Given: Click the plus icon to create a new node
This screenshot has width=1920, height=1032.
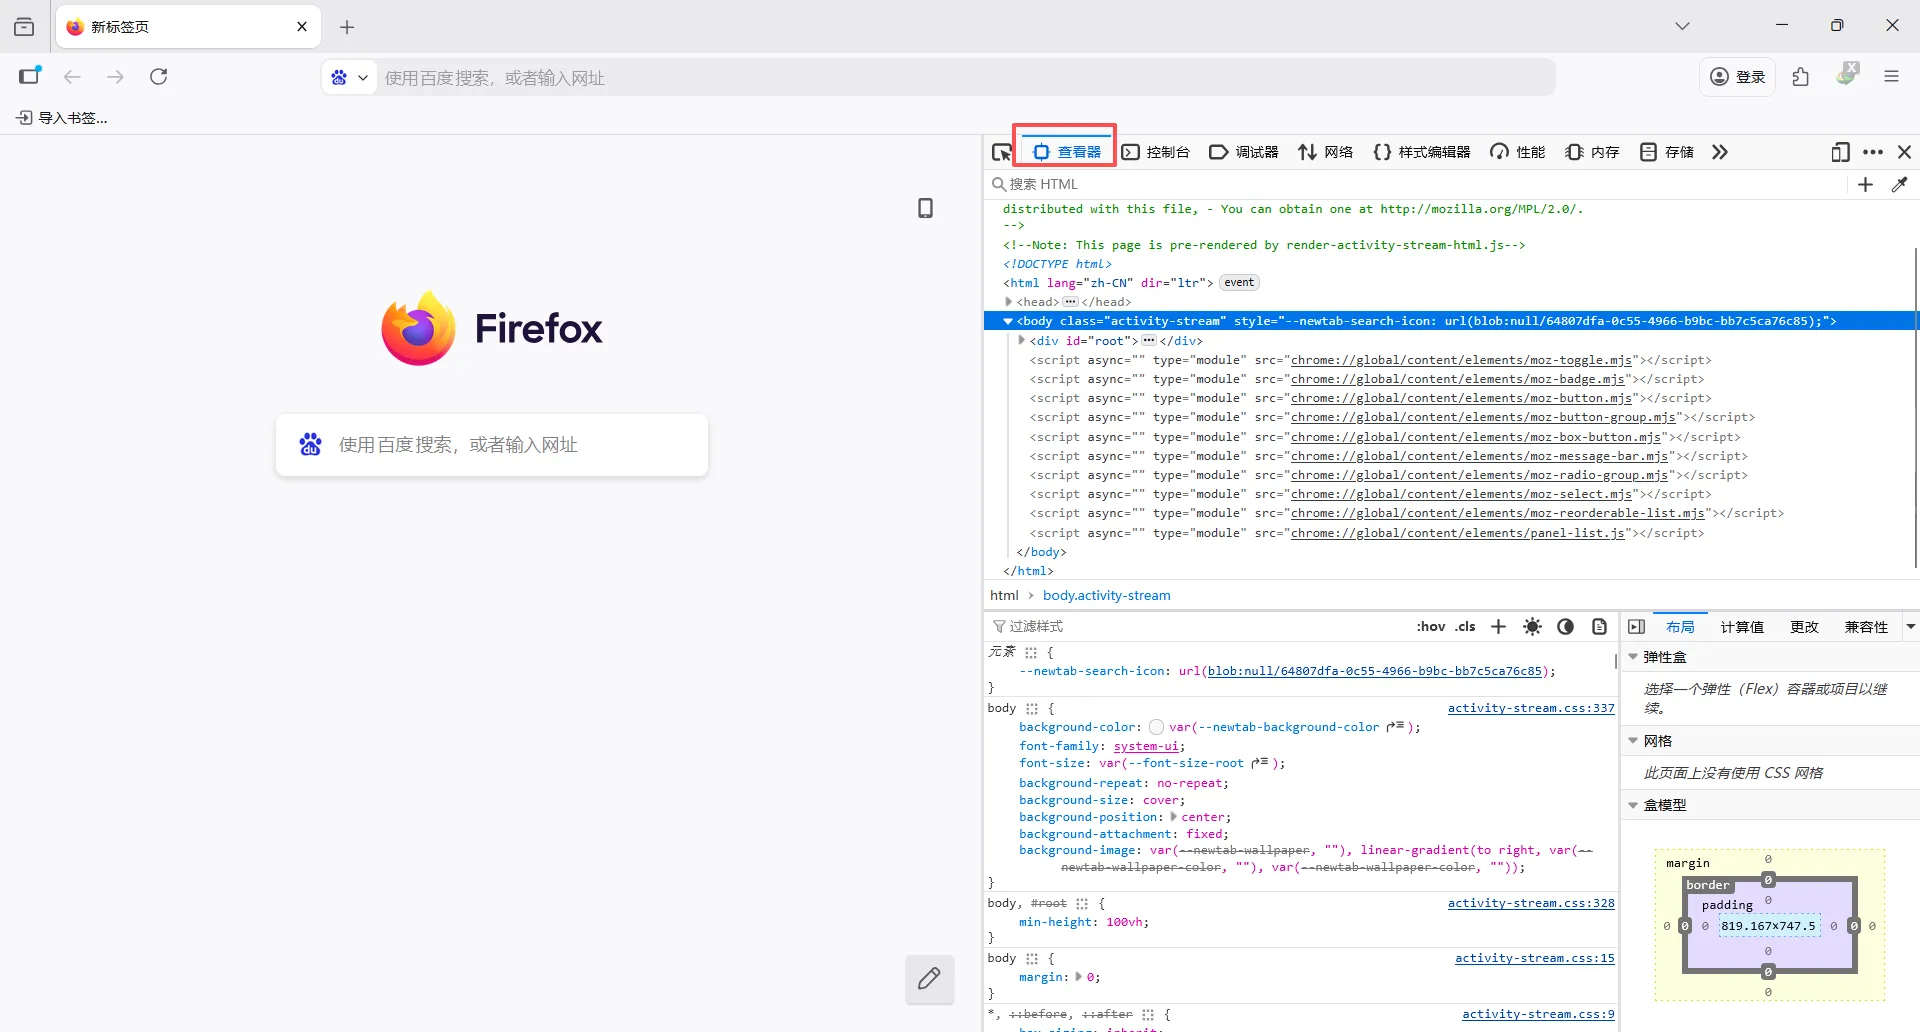Looking at the screenshot, I should click(1865, 184).
